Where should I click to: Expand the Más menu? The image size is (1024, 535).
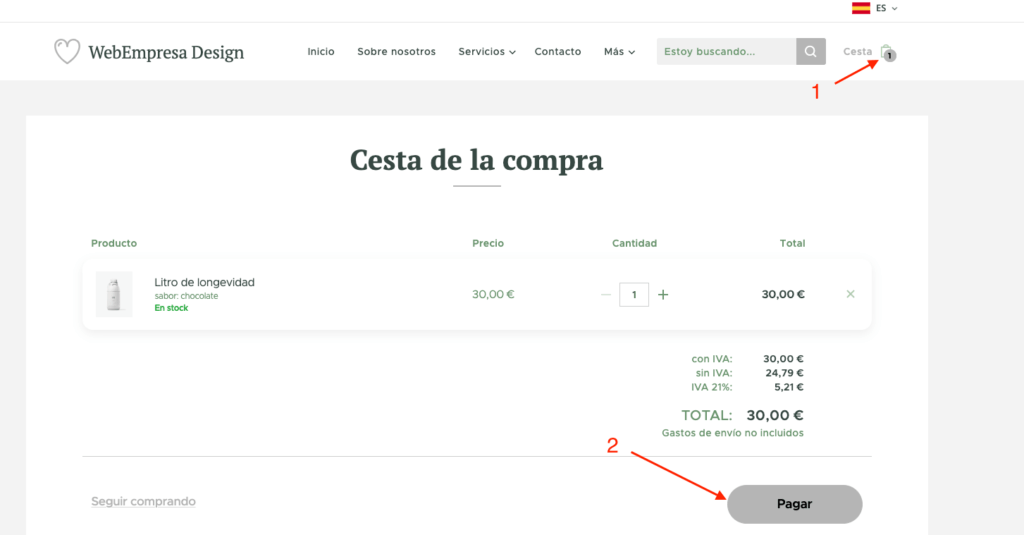(619, 52)
